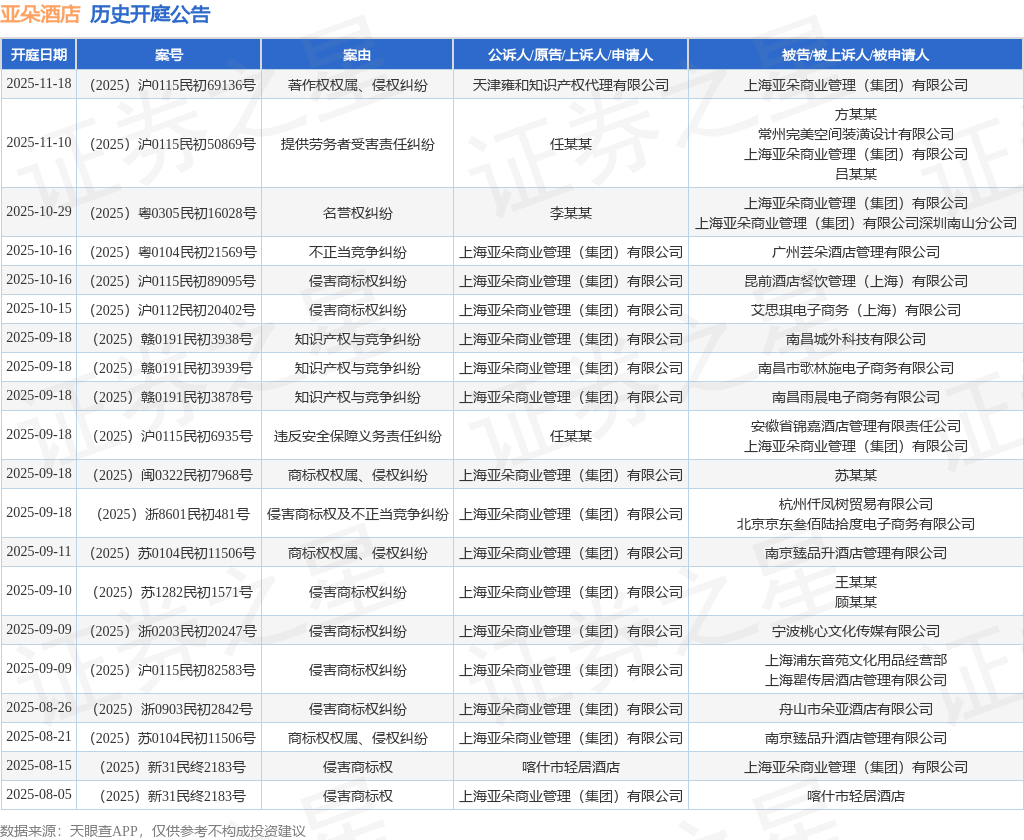Select the 公诉人/原告/上诉人/申请人 column header
Viewport: 1024px width, 840px height.
pos(571,55)
